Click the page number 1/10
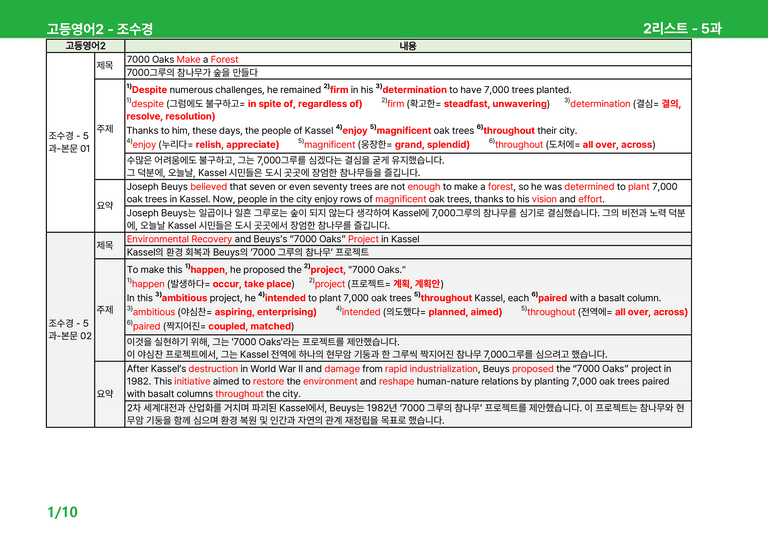 62,512
